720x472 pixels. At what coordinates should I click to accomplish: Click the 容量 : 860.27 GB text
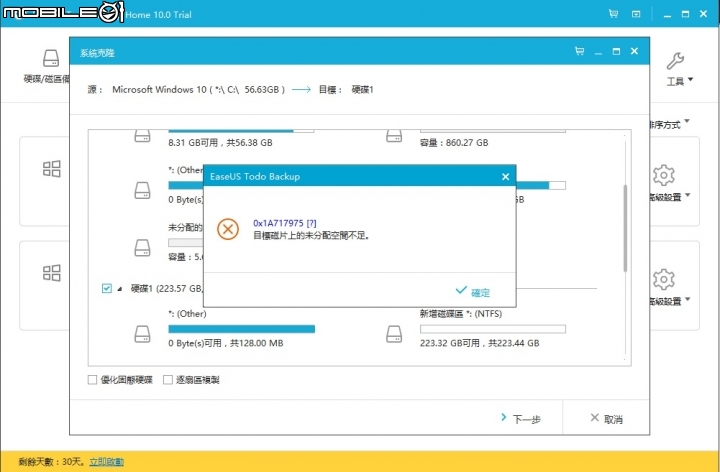(x=454, y=143)
